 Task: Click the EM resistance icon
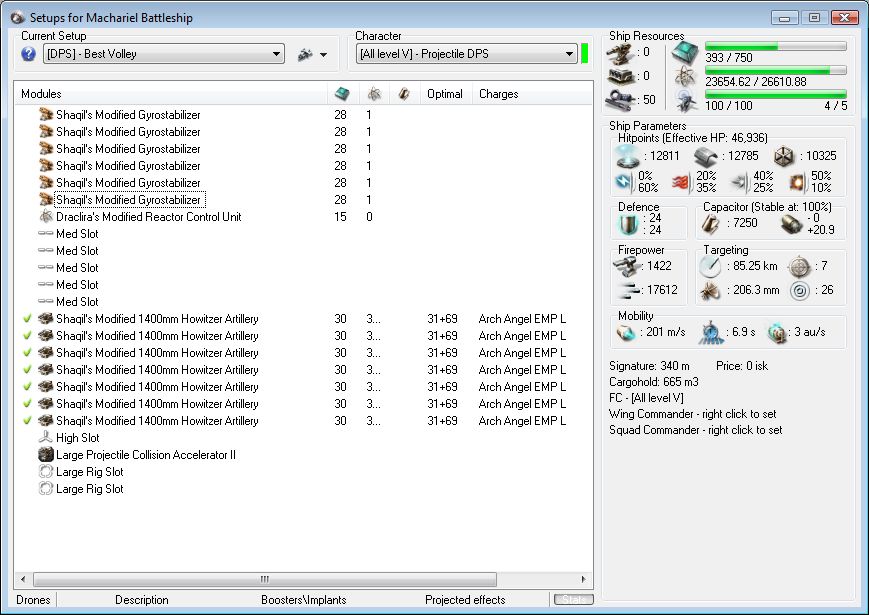coord(625,182)
